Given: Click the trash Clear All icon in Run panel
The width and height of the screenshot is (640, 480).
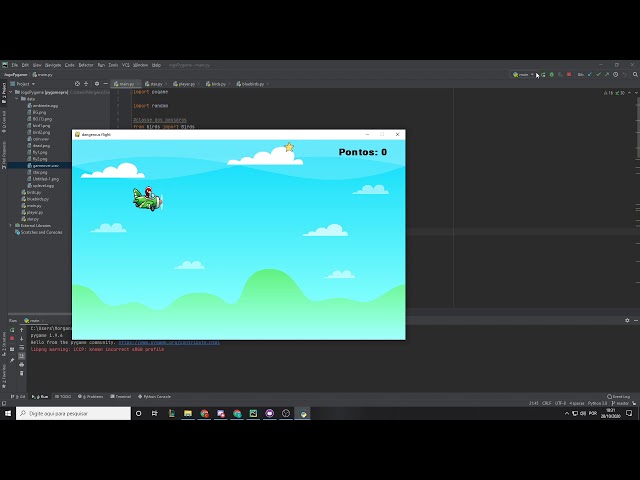Looking at the screenshot, I should (x=22, y=373).
